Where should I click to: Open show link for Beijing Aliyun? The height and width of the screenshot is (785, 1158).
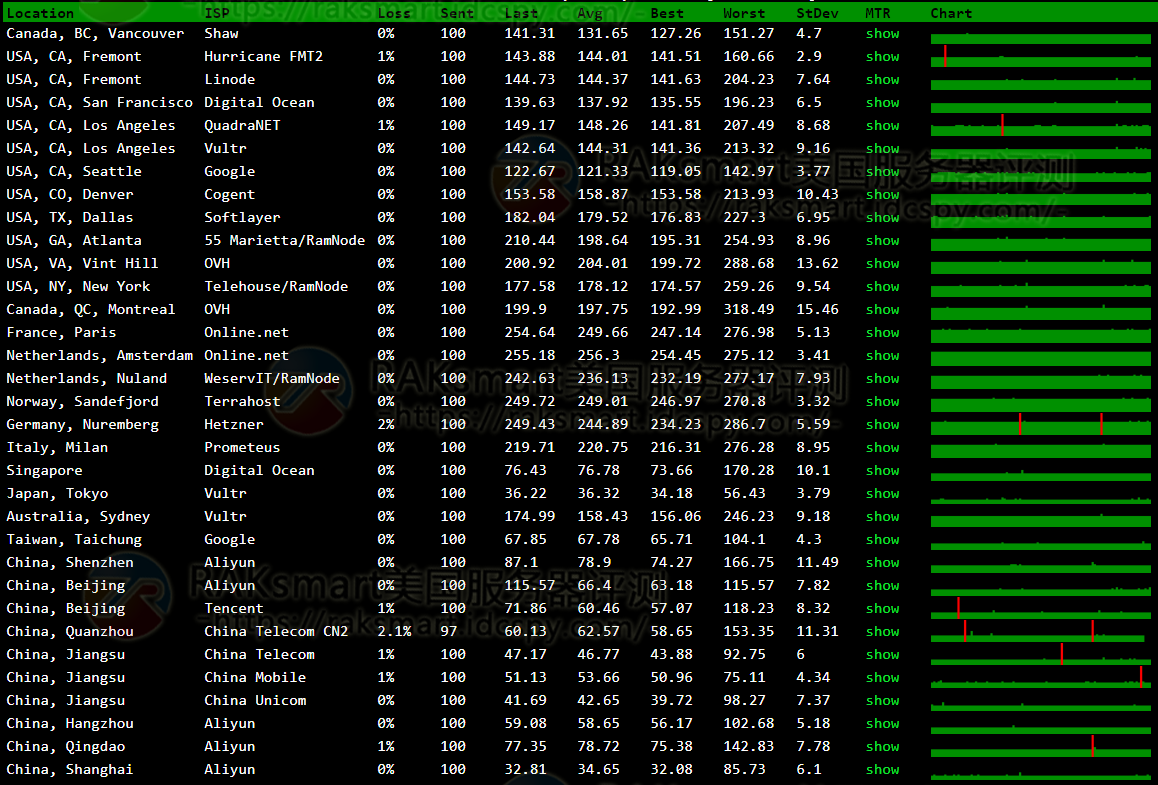point(883,586)
